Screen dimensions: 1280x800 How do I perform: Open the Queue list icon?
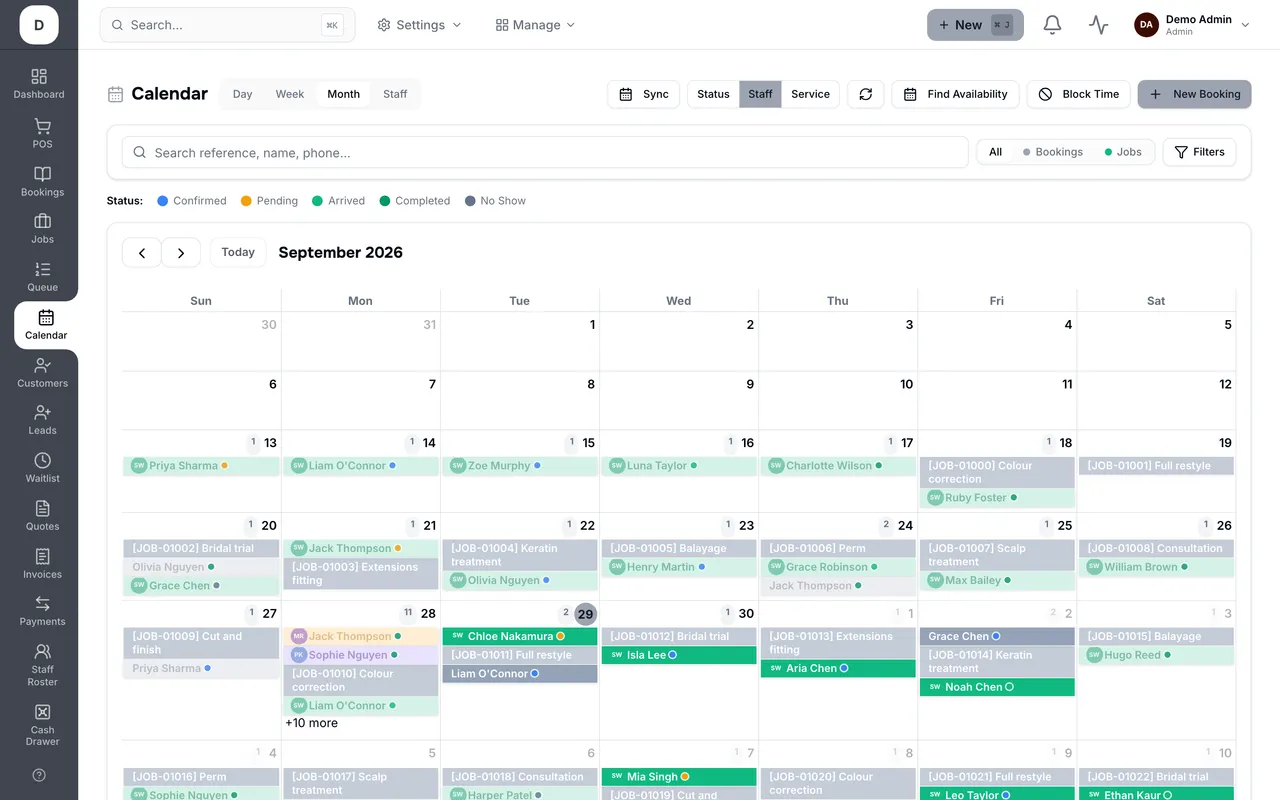pyautogui.click(x=42, y=276)
